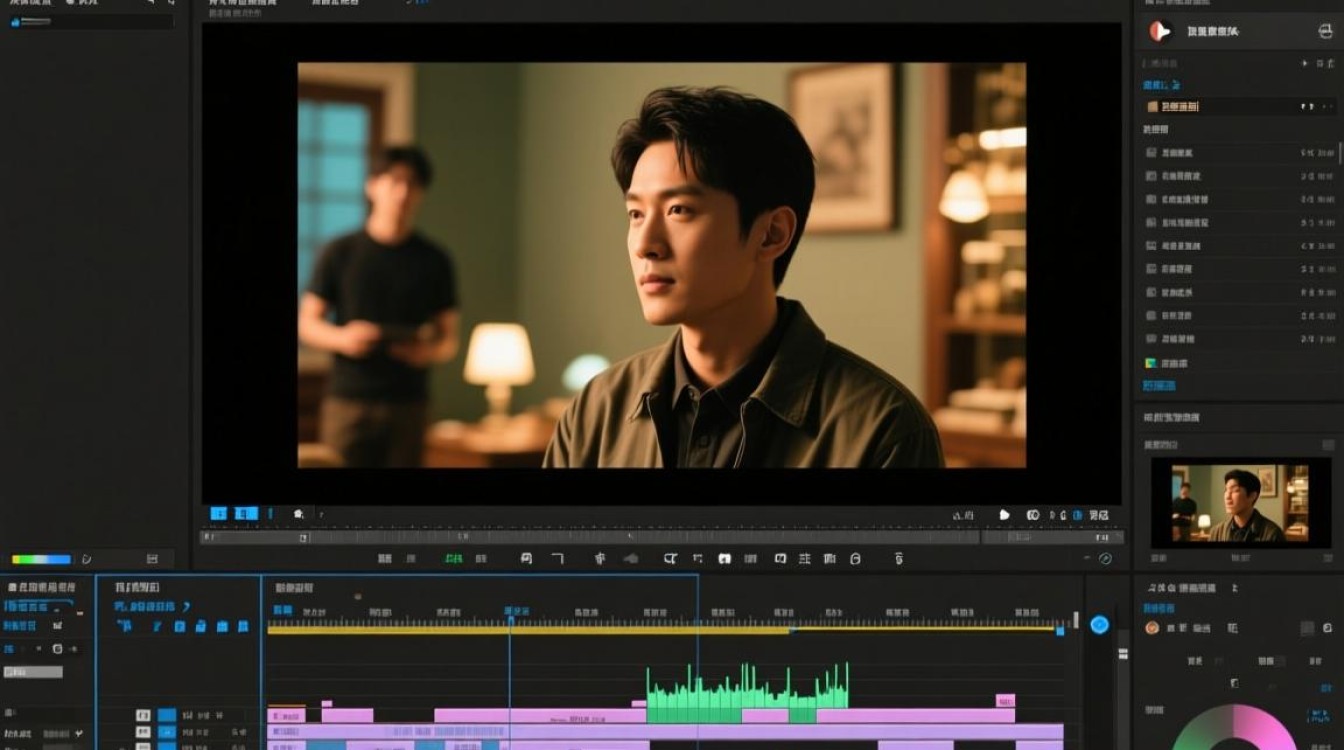Click the orange circle icon in the lower-right panel

(1152, 628)
